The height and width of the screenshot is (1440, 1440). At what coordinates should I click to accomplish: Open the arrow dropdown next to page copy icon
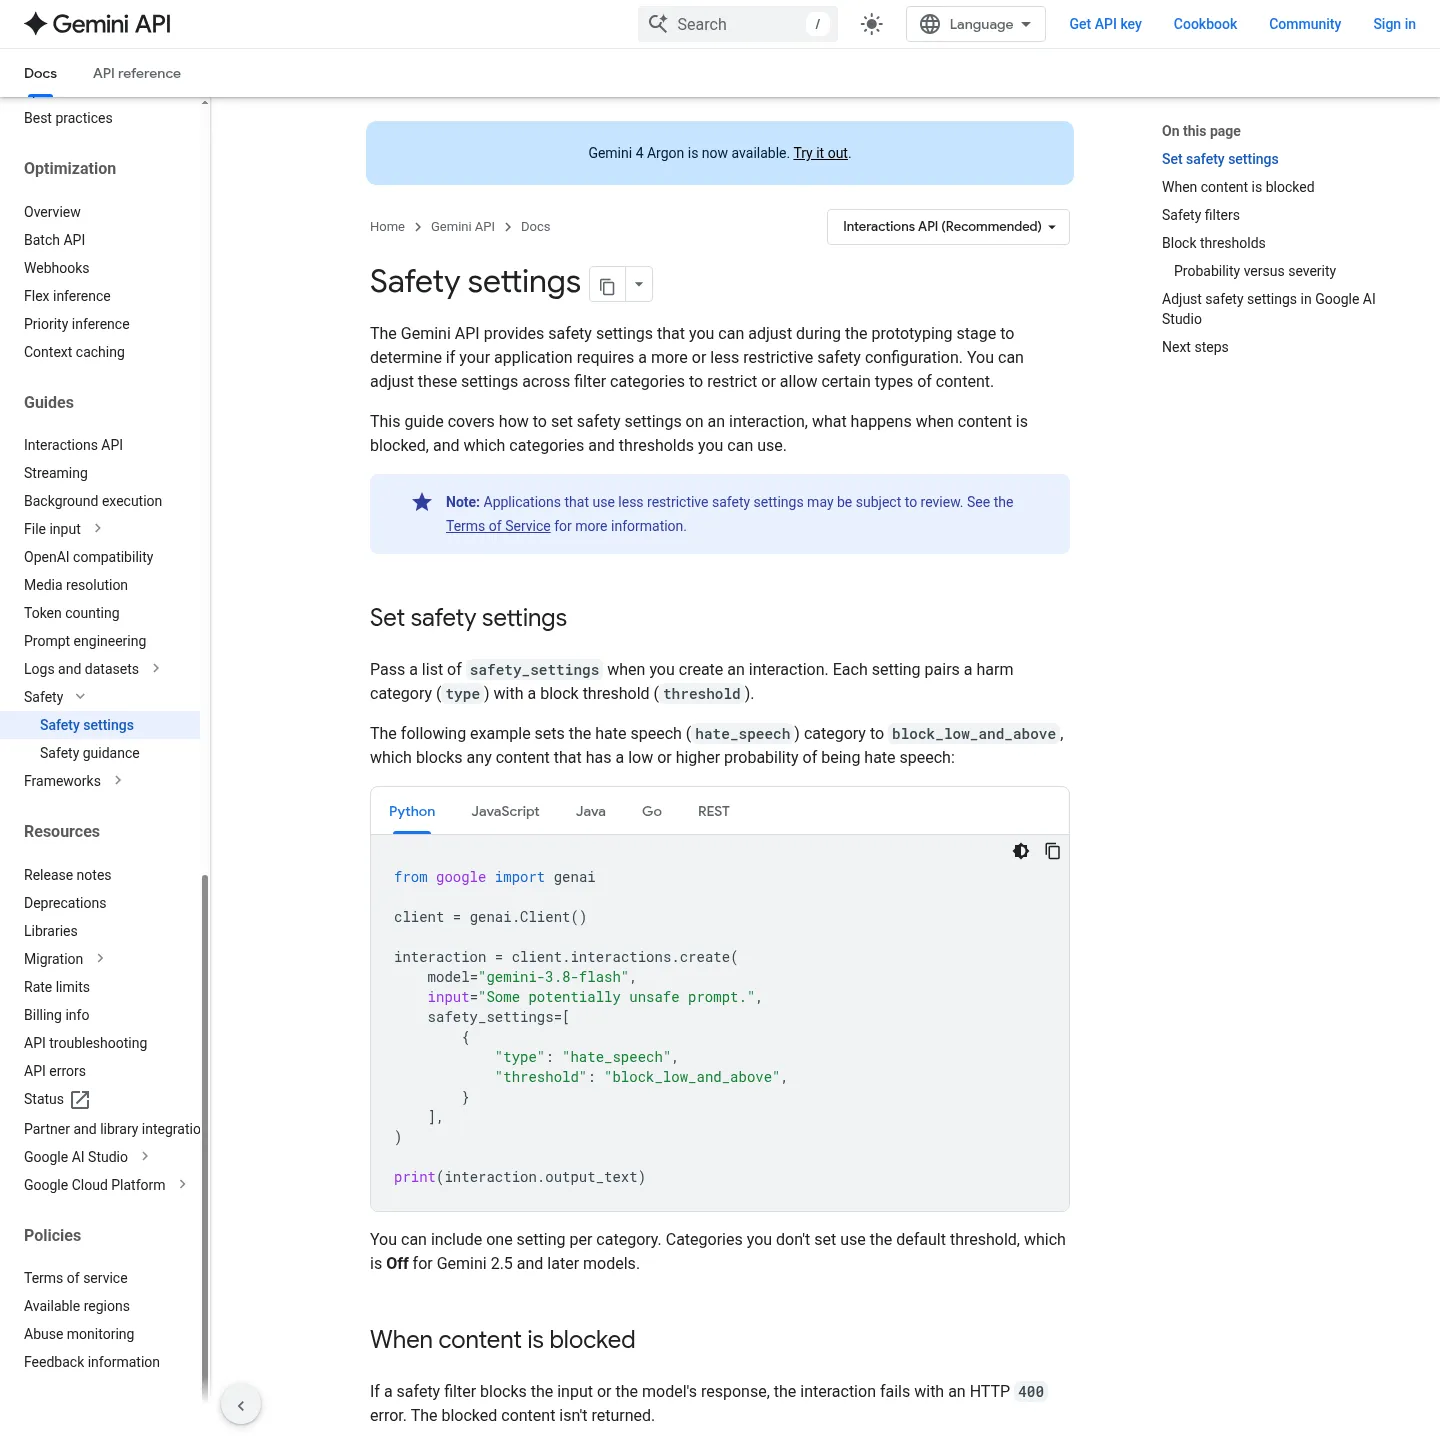639,285
